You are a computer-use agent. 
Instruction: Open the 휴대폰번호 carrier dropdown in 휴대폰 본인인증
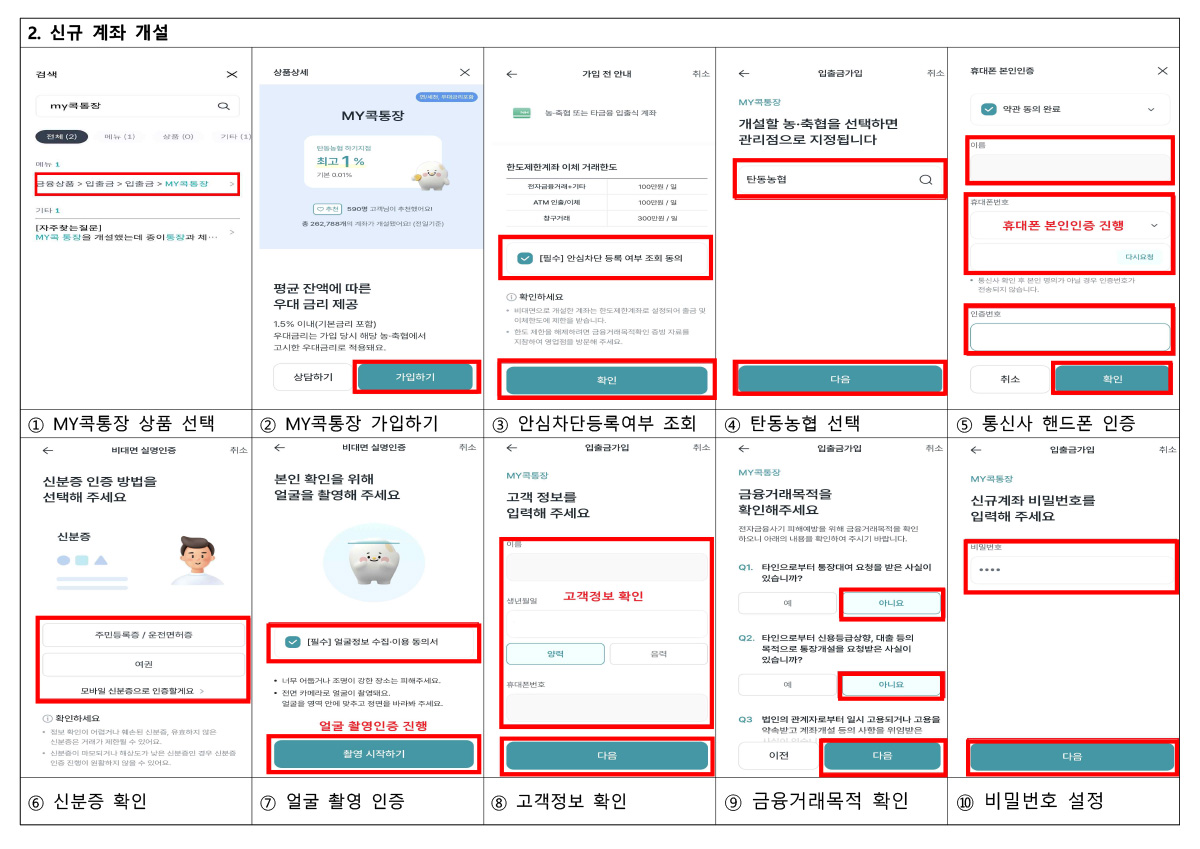[x=1155, y=226]
